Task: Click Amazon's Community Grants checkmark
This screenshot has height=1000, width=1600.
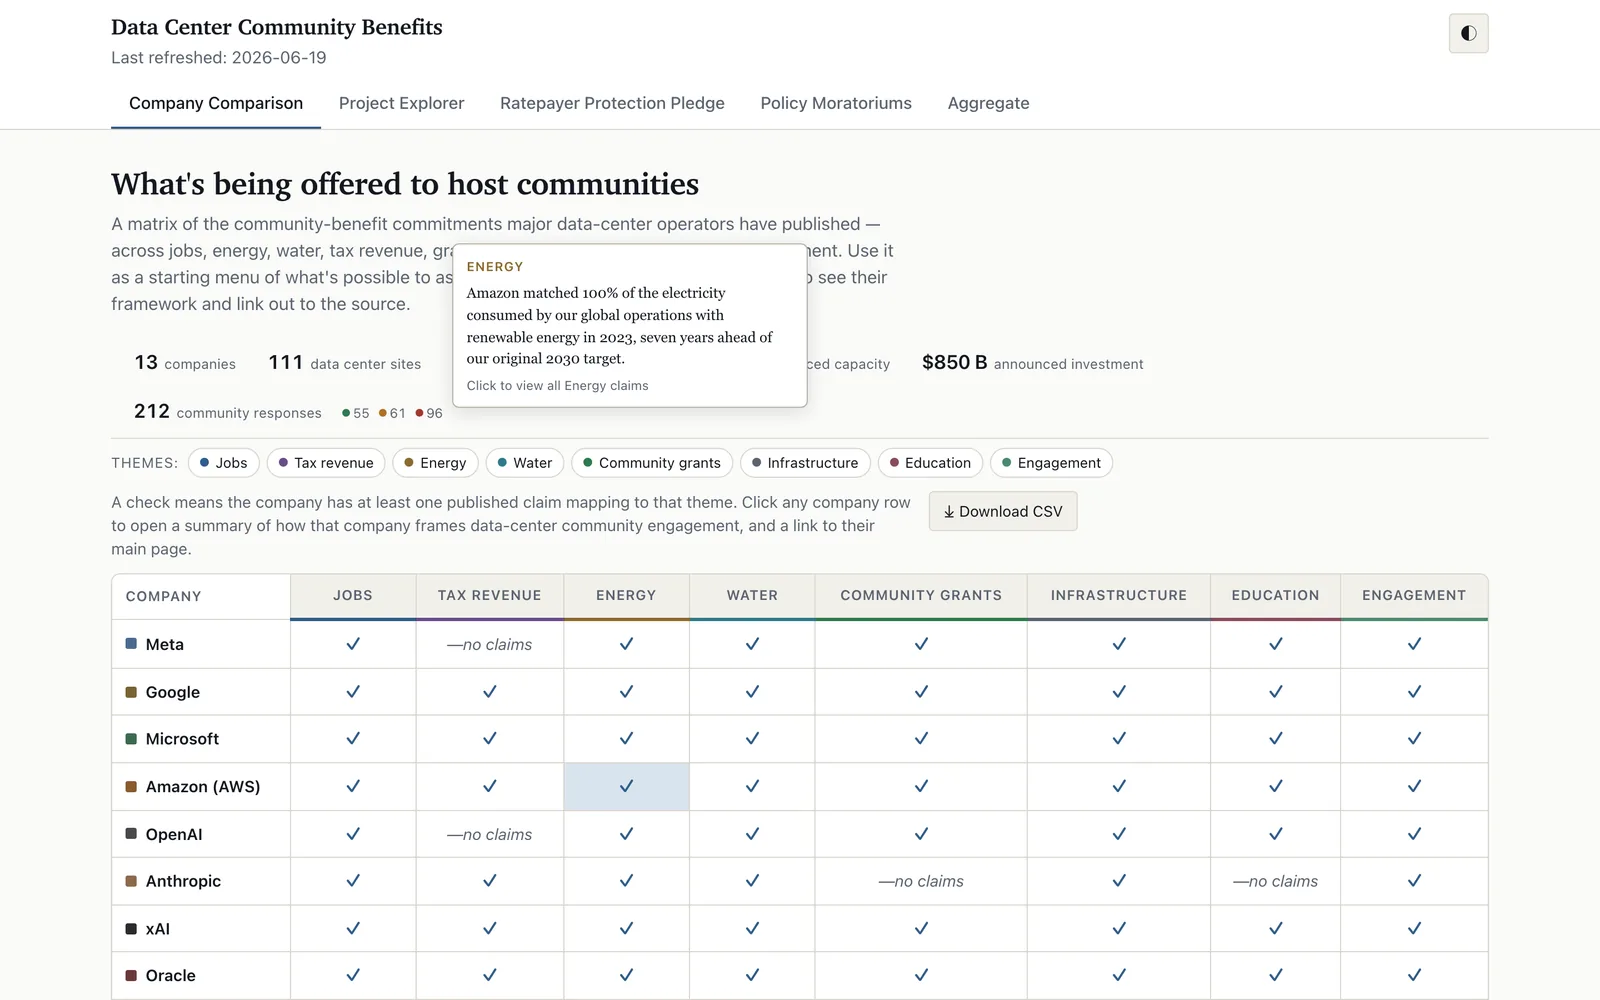Action: (921, 787)
